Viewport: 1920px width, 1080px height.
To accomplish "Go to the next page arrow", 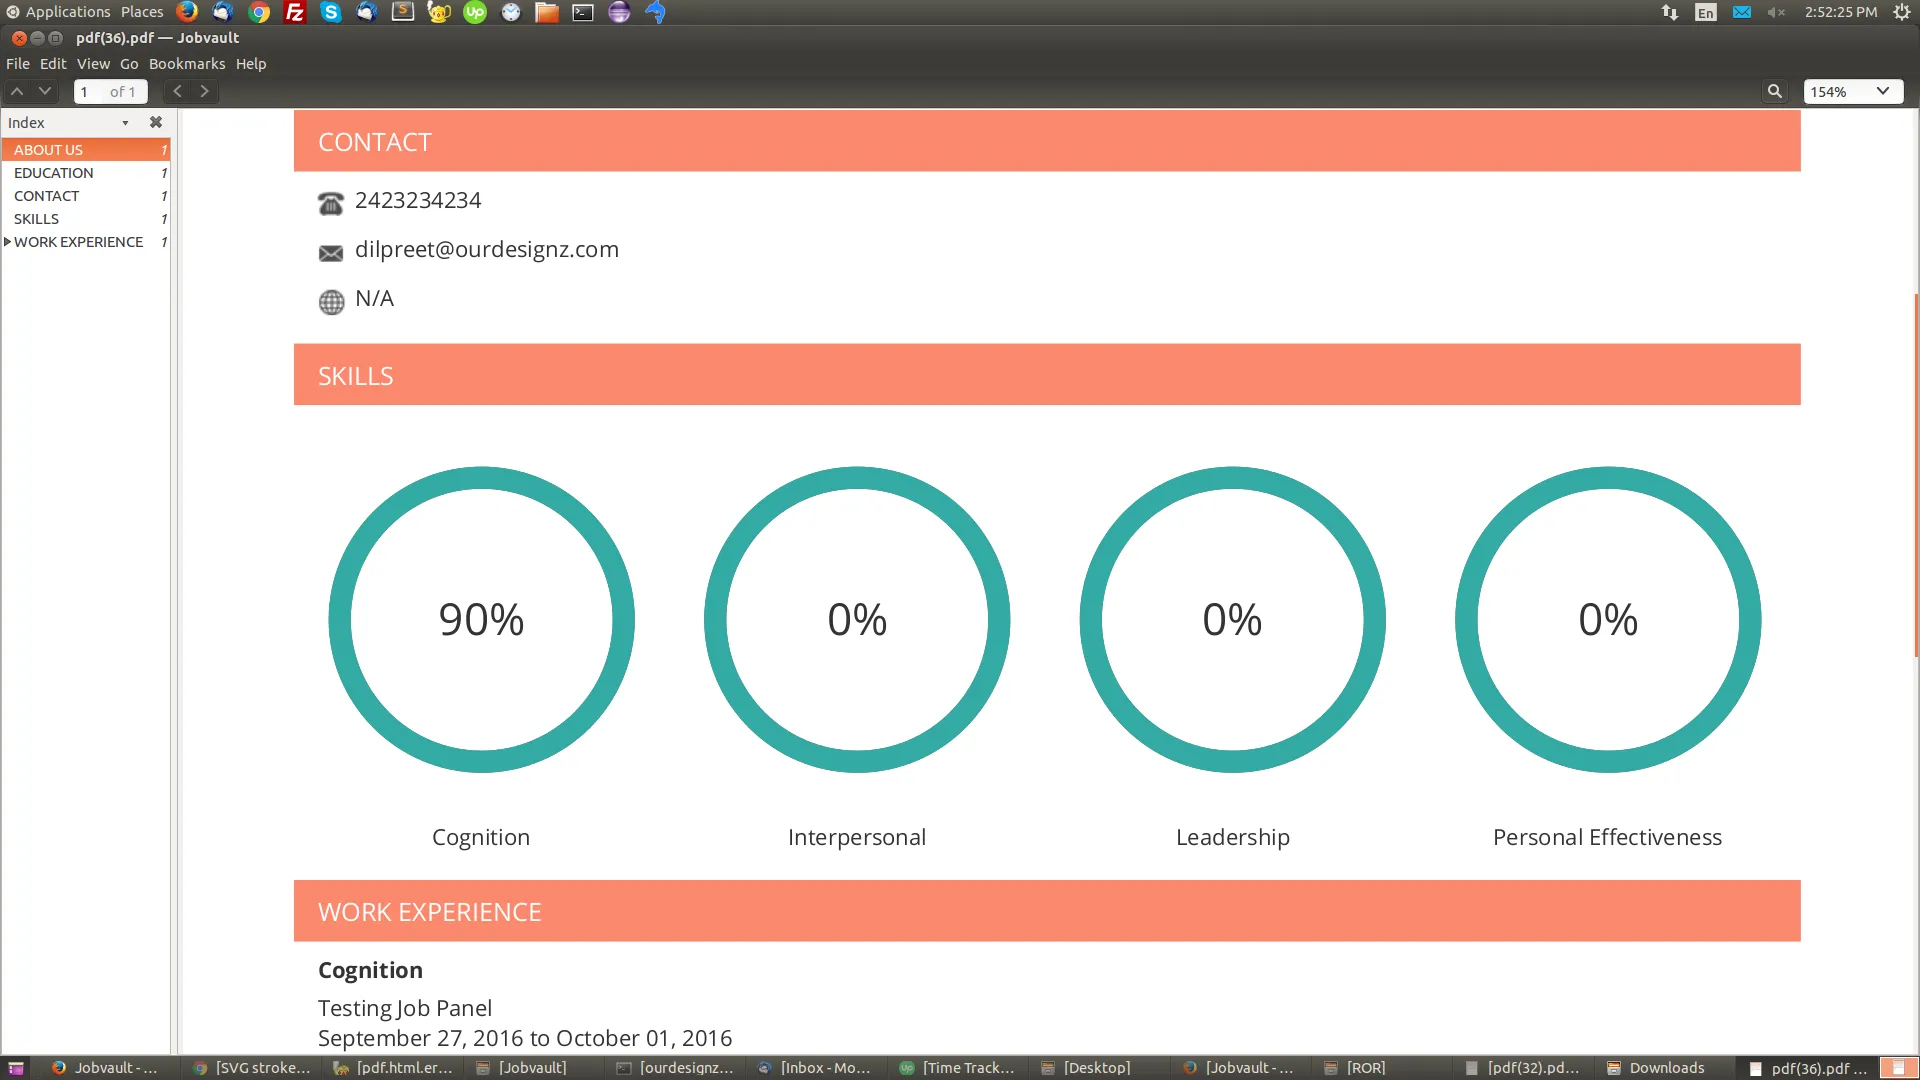I will 44,91.
